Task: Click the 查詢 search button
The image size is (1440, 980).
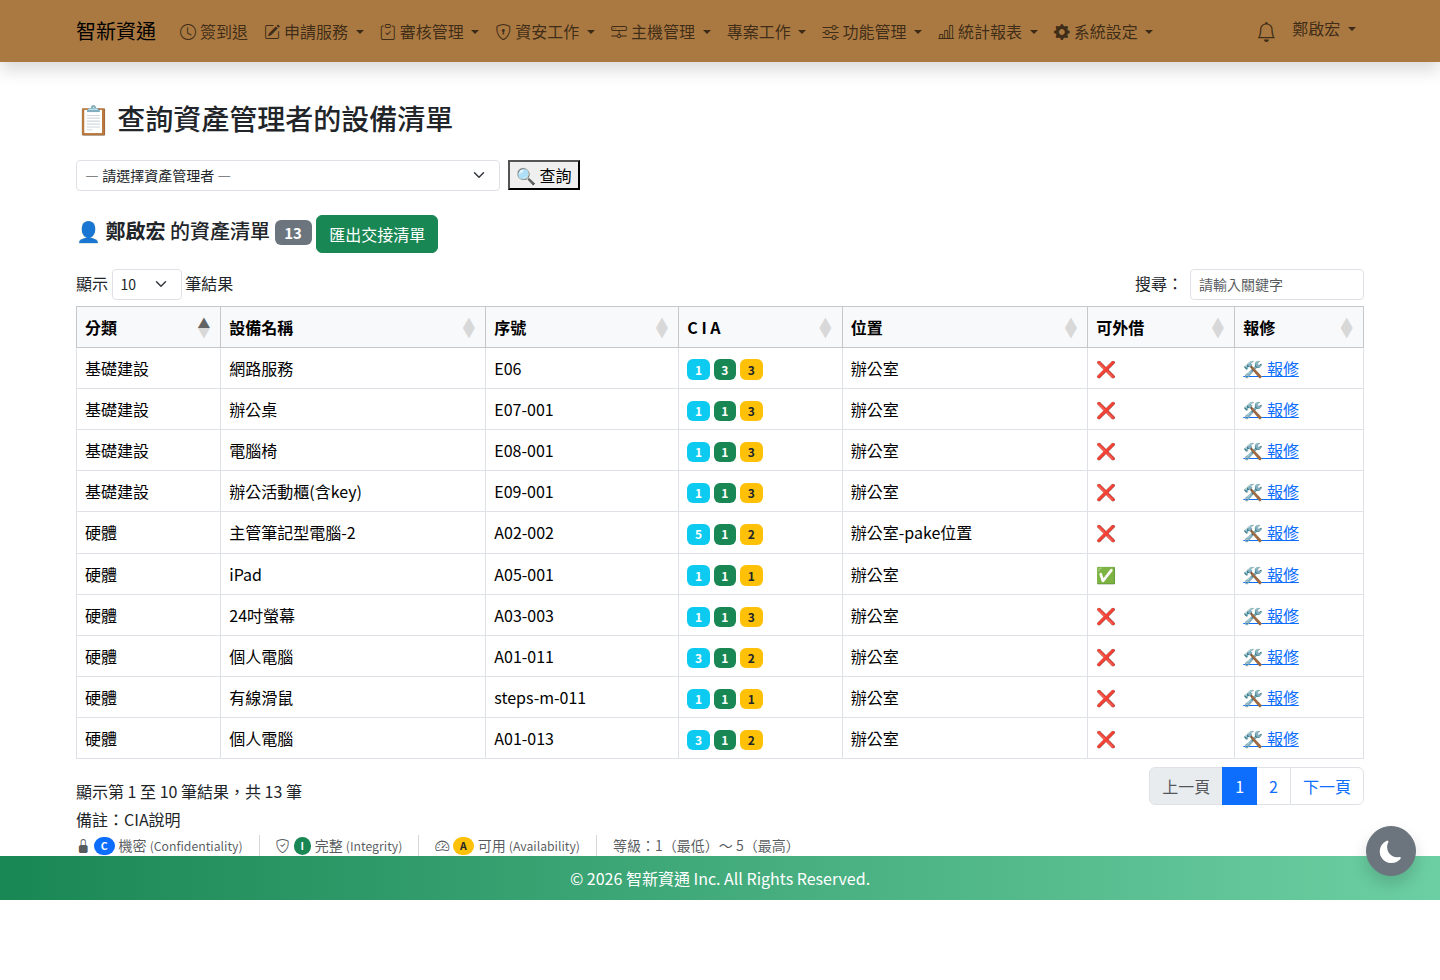Action: click(x=544, y=176)
